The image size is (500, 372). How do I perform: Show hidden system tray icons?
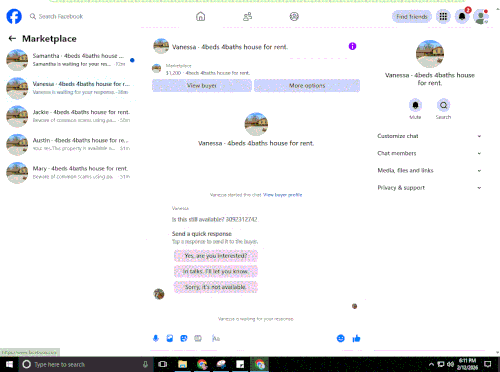pyautogui.click(x=431, y=364)
